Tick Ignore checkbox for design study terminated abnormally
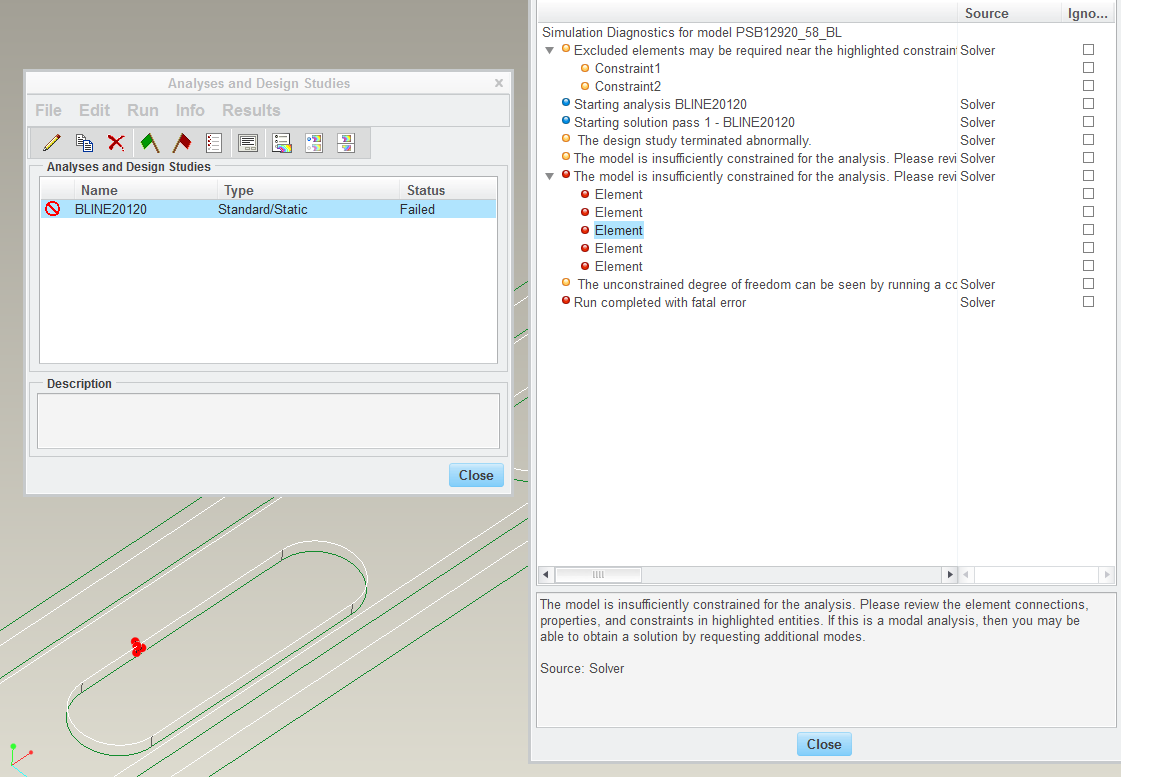Image resolution: width=1152 pixels, height=777 pixels. [x=1088, y=140]
